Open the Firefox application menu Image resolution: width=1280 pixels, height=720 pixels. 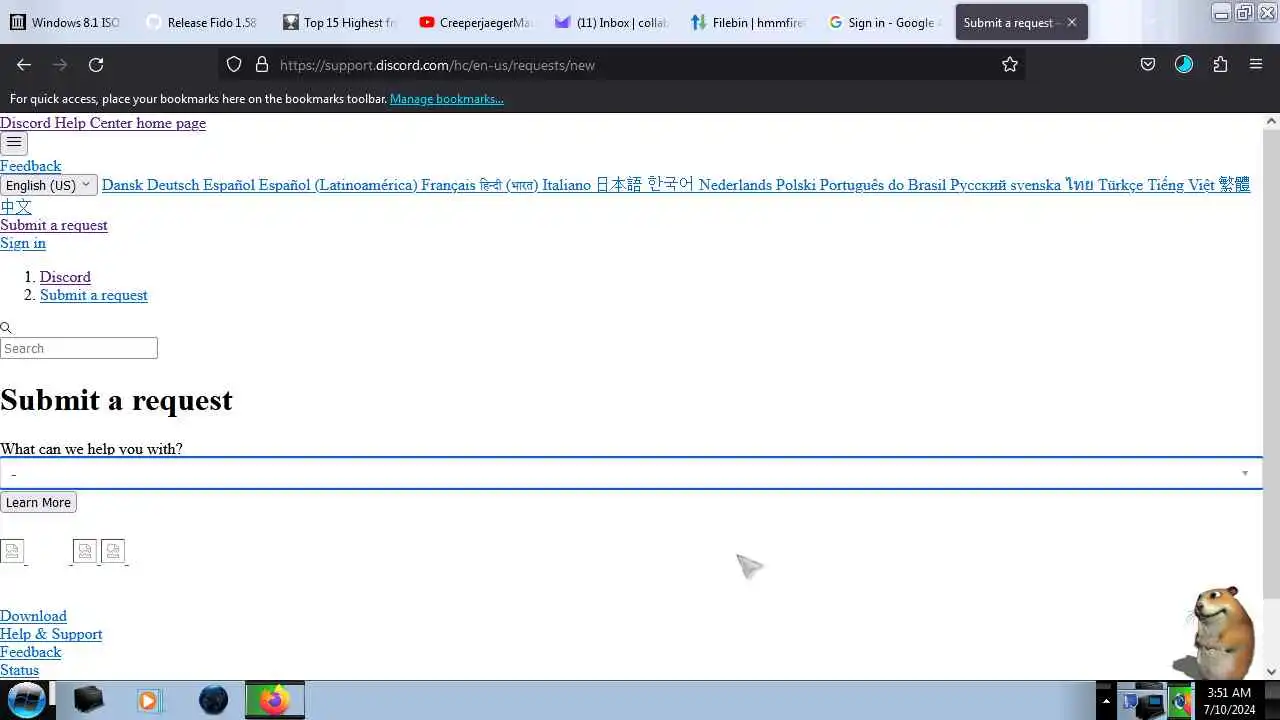pos(1256,65)
